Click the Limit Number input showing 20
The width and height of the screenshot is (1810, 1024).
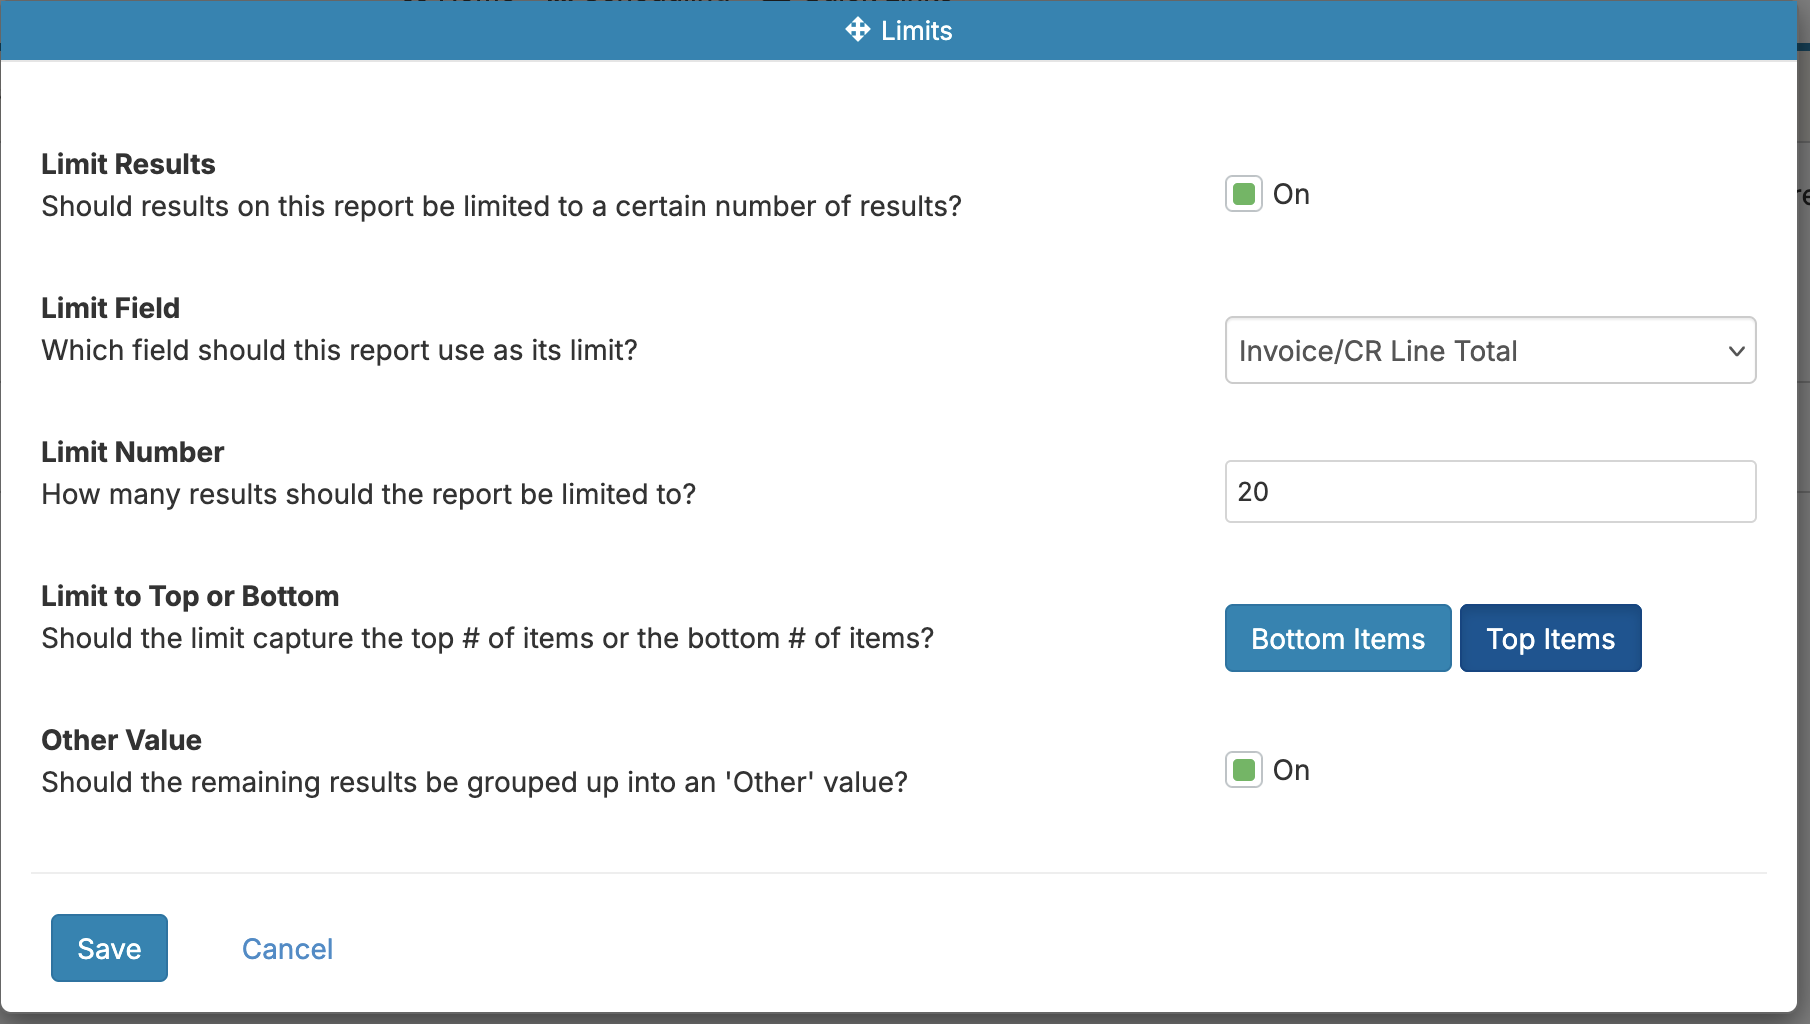pyautogui.click(x=1489, y=492)
